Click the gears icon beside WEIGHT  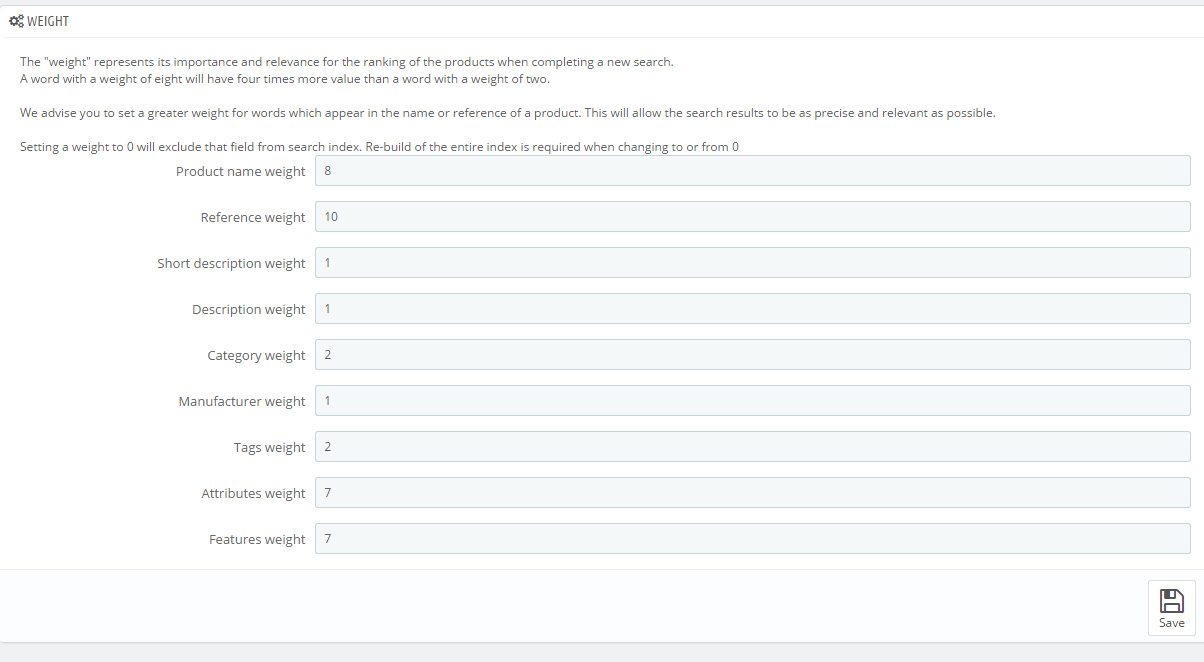[16, 21]
